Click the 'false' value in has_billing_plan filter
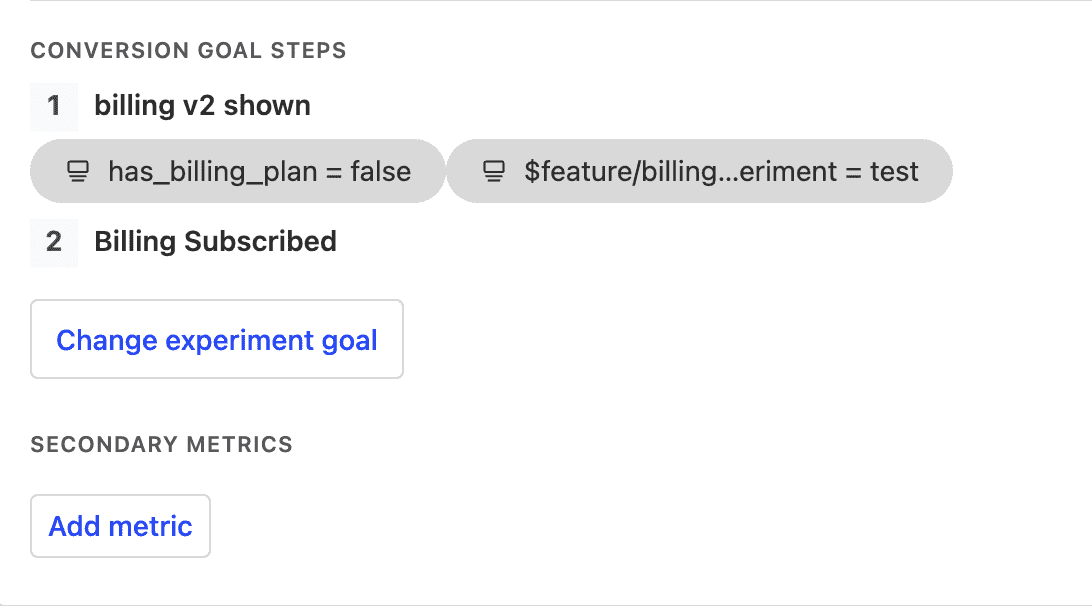This screenshot has width=1092, height=606. tap(380, 172)
